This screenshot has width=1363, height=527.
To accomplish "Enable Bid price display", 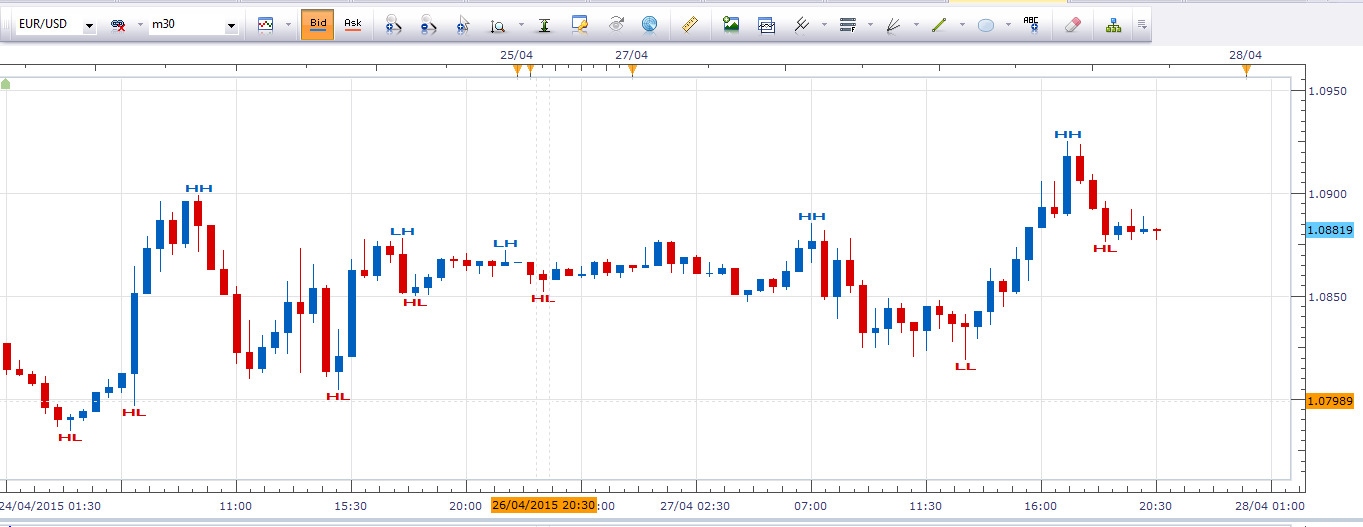I will 317,24.
